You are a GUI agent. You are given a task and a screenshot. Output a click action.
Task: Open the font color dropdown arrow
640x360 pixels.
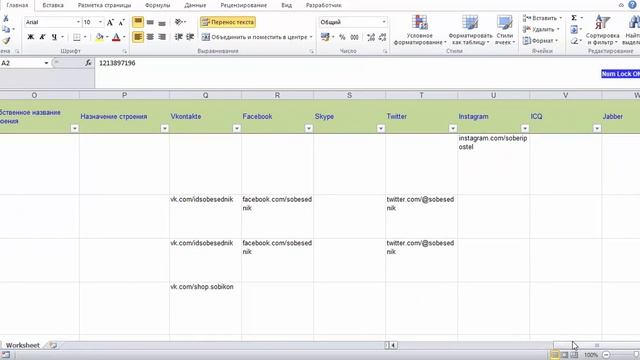(124, 37)
